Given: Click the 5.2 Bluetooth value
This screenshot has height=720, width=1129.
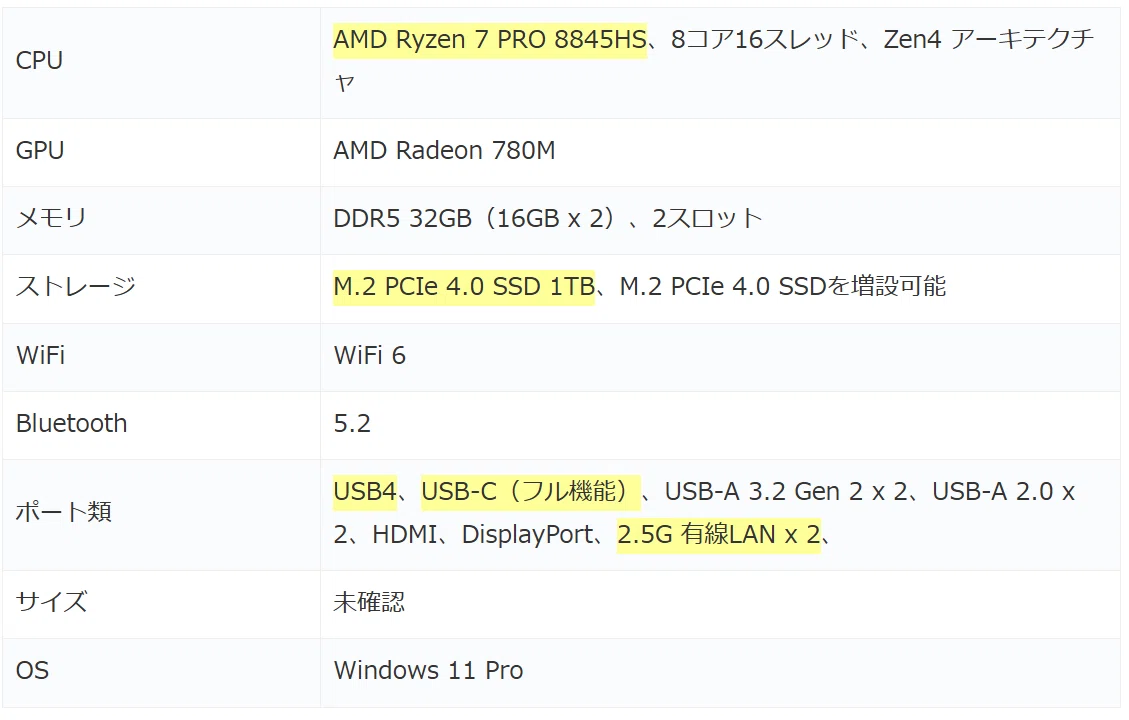Looking at the screenshot, I should click(x=352, y=423).
